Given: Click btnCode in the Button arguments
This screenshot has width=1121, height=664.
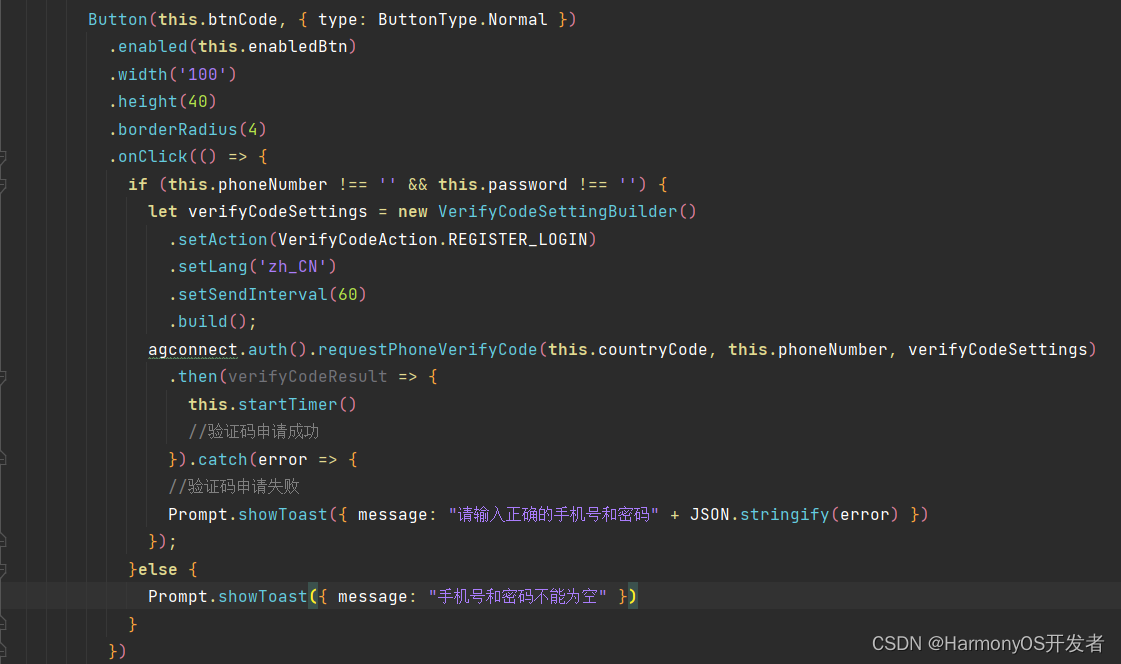Looking at the screenshot, I should tap(242, 19).
